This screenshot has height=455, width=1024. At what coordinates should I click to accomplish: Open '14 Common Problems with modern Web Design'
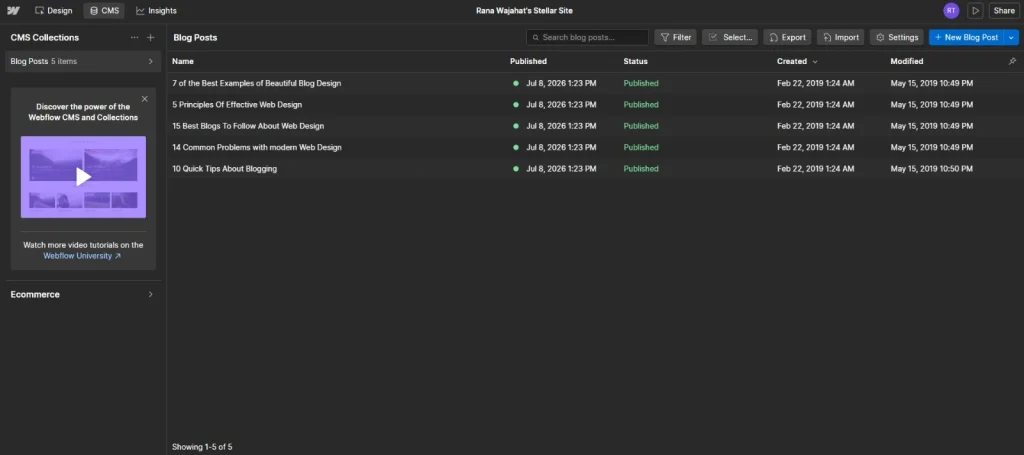tap(257, 148)
